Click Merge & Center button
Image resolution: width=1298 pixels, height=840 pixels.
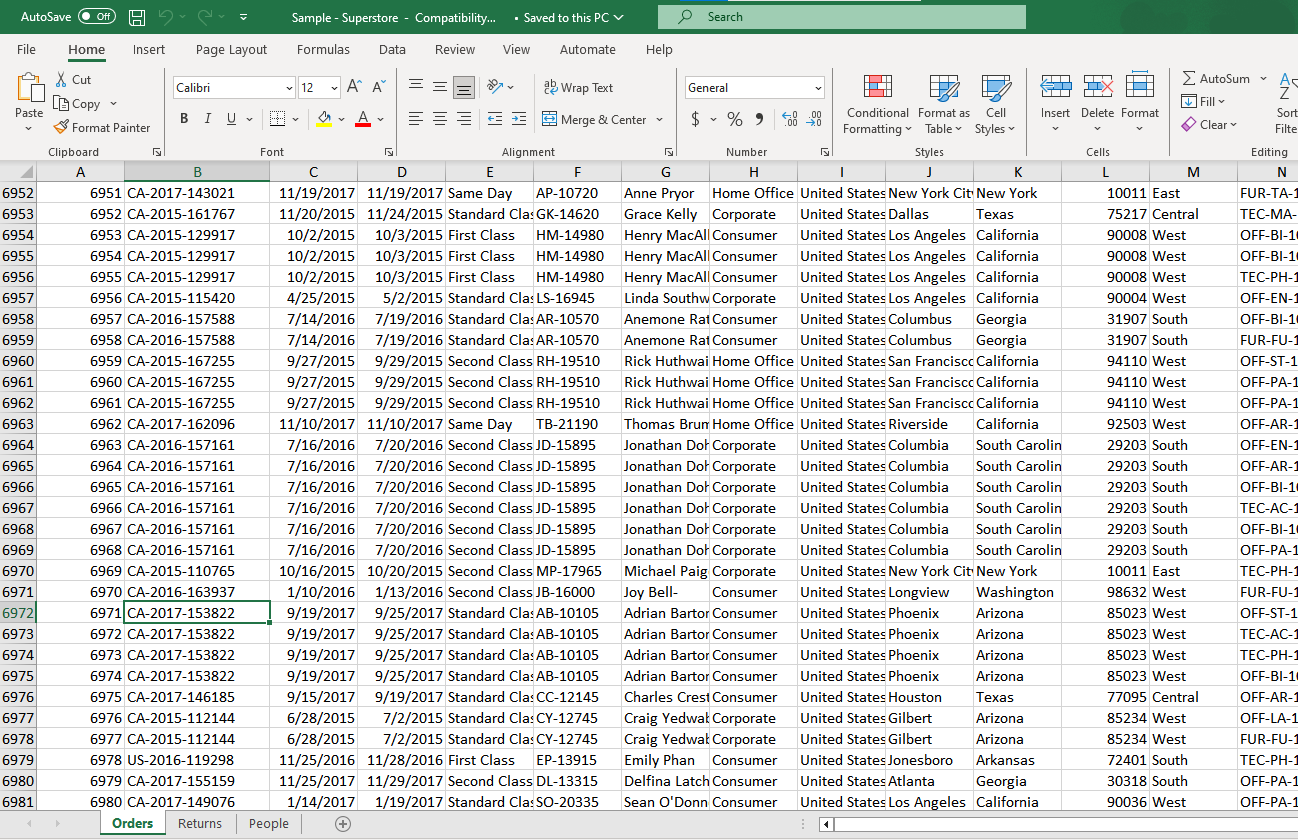[x=595, y=120]
